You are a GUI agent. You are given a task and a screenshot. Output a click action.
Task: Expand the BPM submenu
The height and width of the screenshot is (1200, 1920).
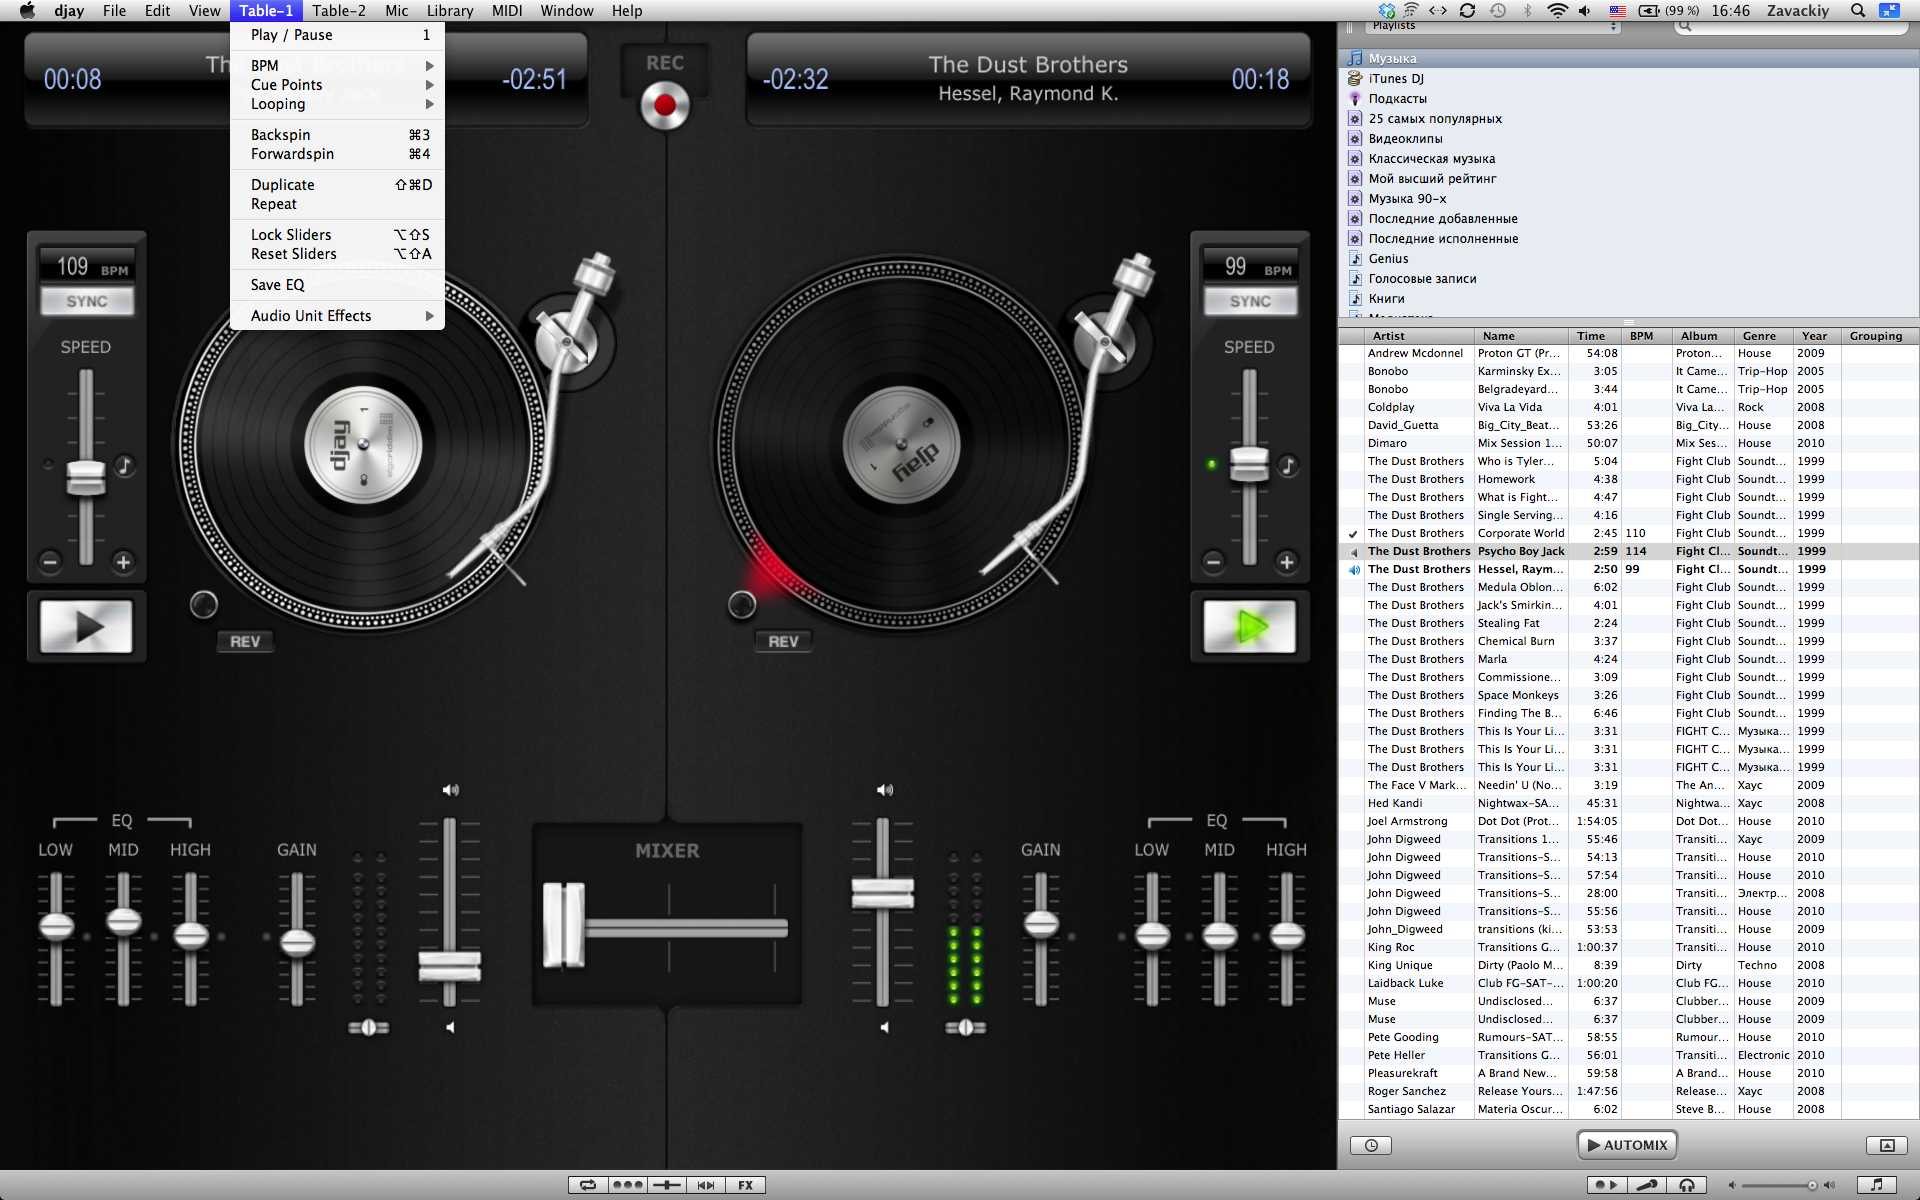click(x=337, y=65)
